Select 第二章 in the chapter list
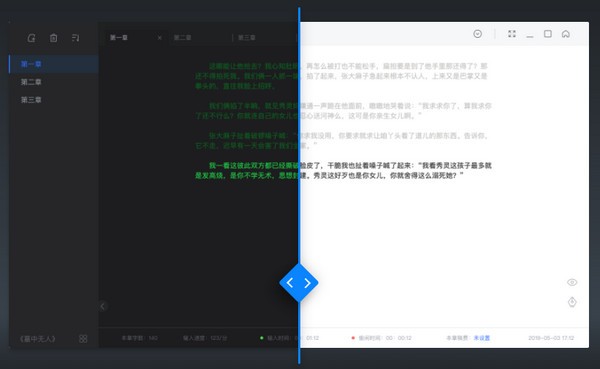 [54, 82]
